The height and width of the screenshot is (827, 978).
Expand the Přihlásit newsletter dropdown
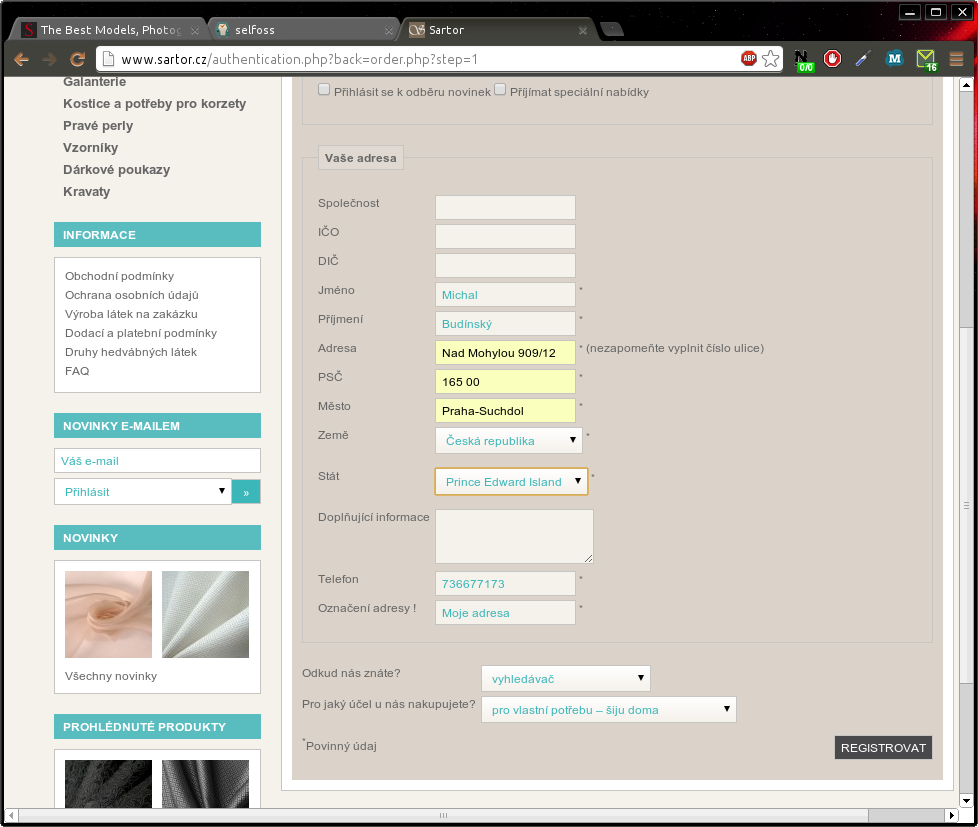click(143, 491)
